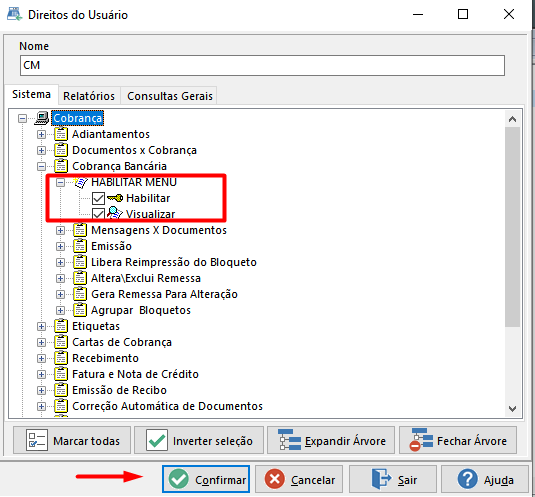Open the Relatórios tab
The width and height of the screenshot is (535, 497).
(89, 96)
